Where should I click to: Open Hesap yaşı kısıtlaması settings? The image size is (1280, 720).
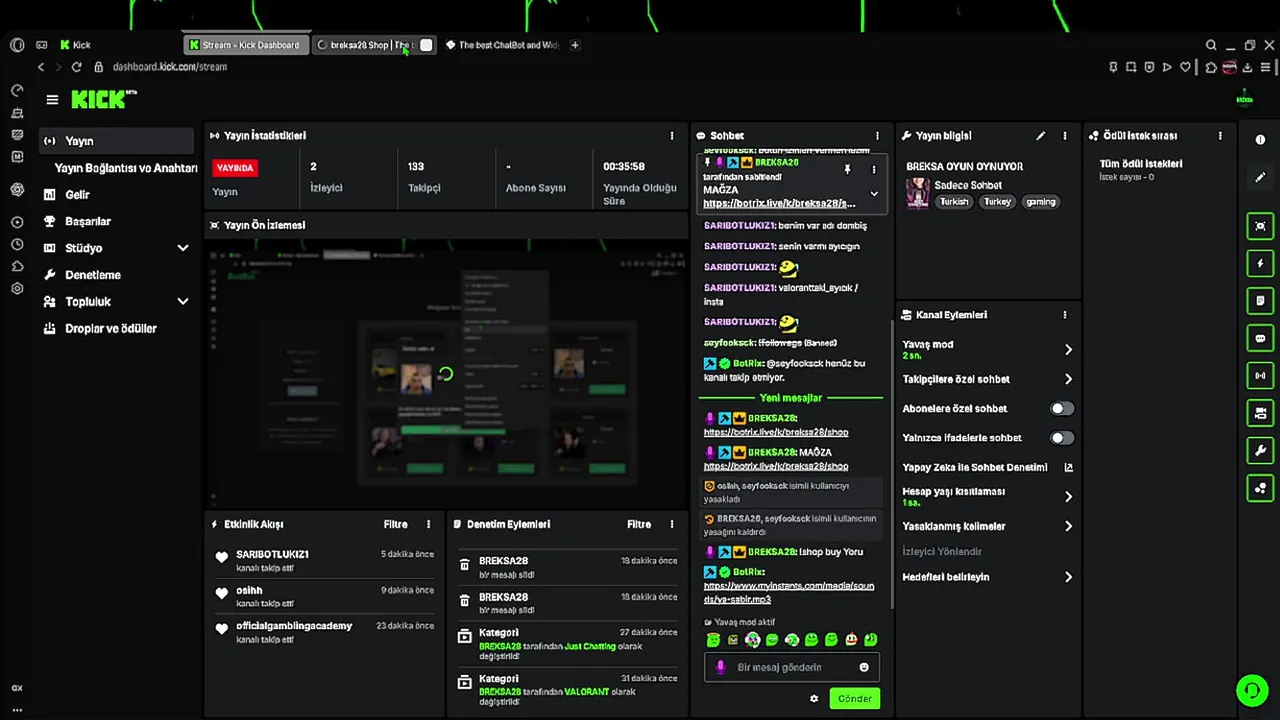coord(987,496)
